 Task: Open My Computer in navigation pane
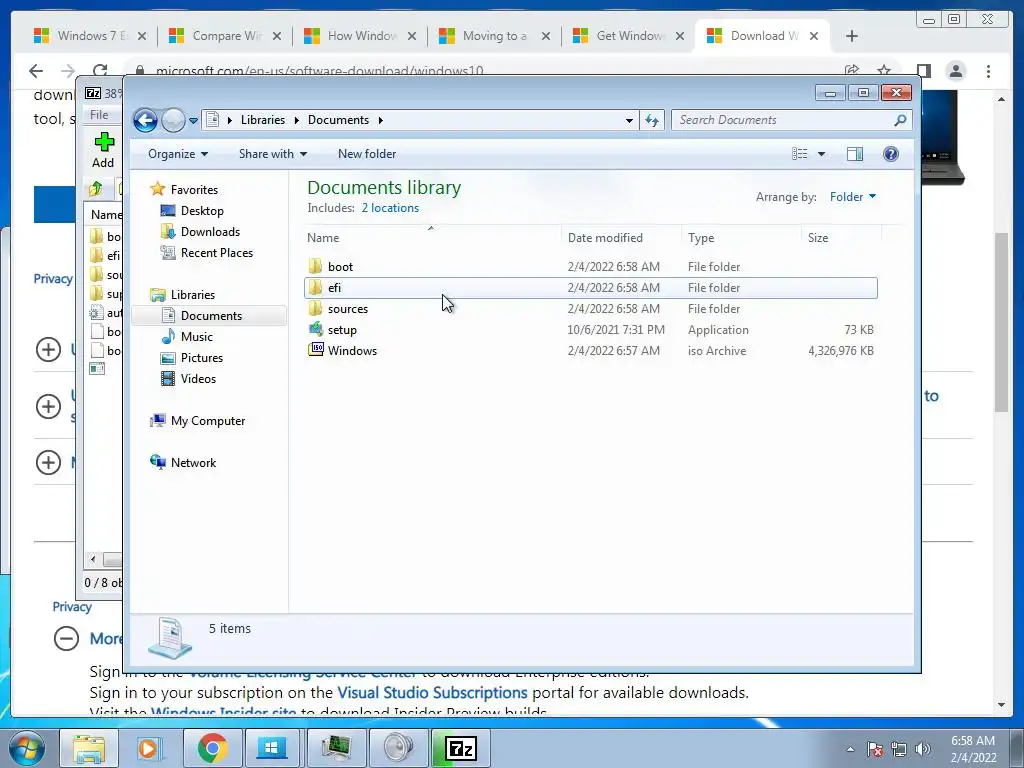point(208,421)
